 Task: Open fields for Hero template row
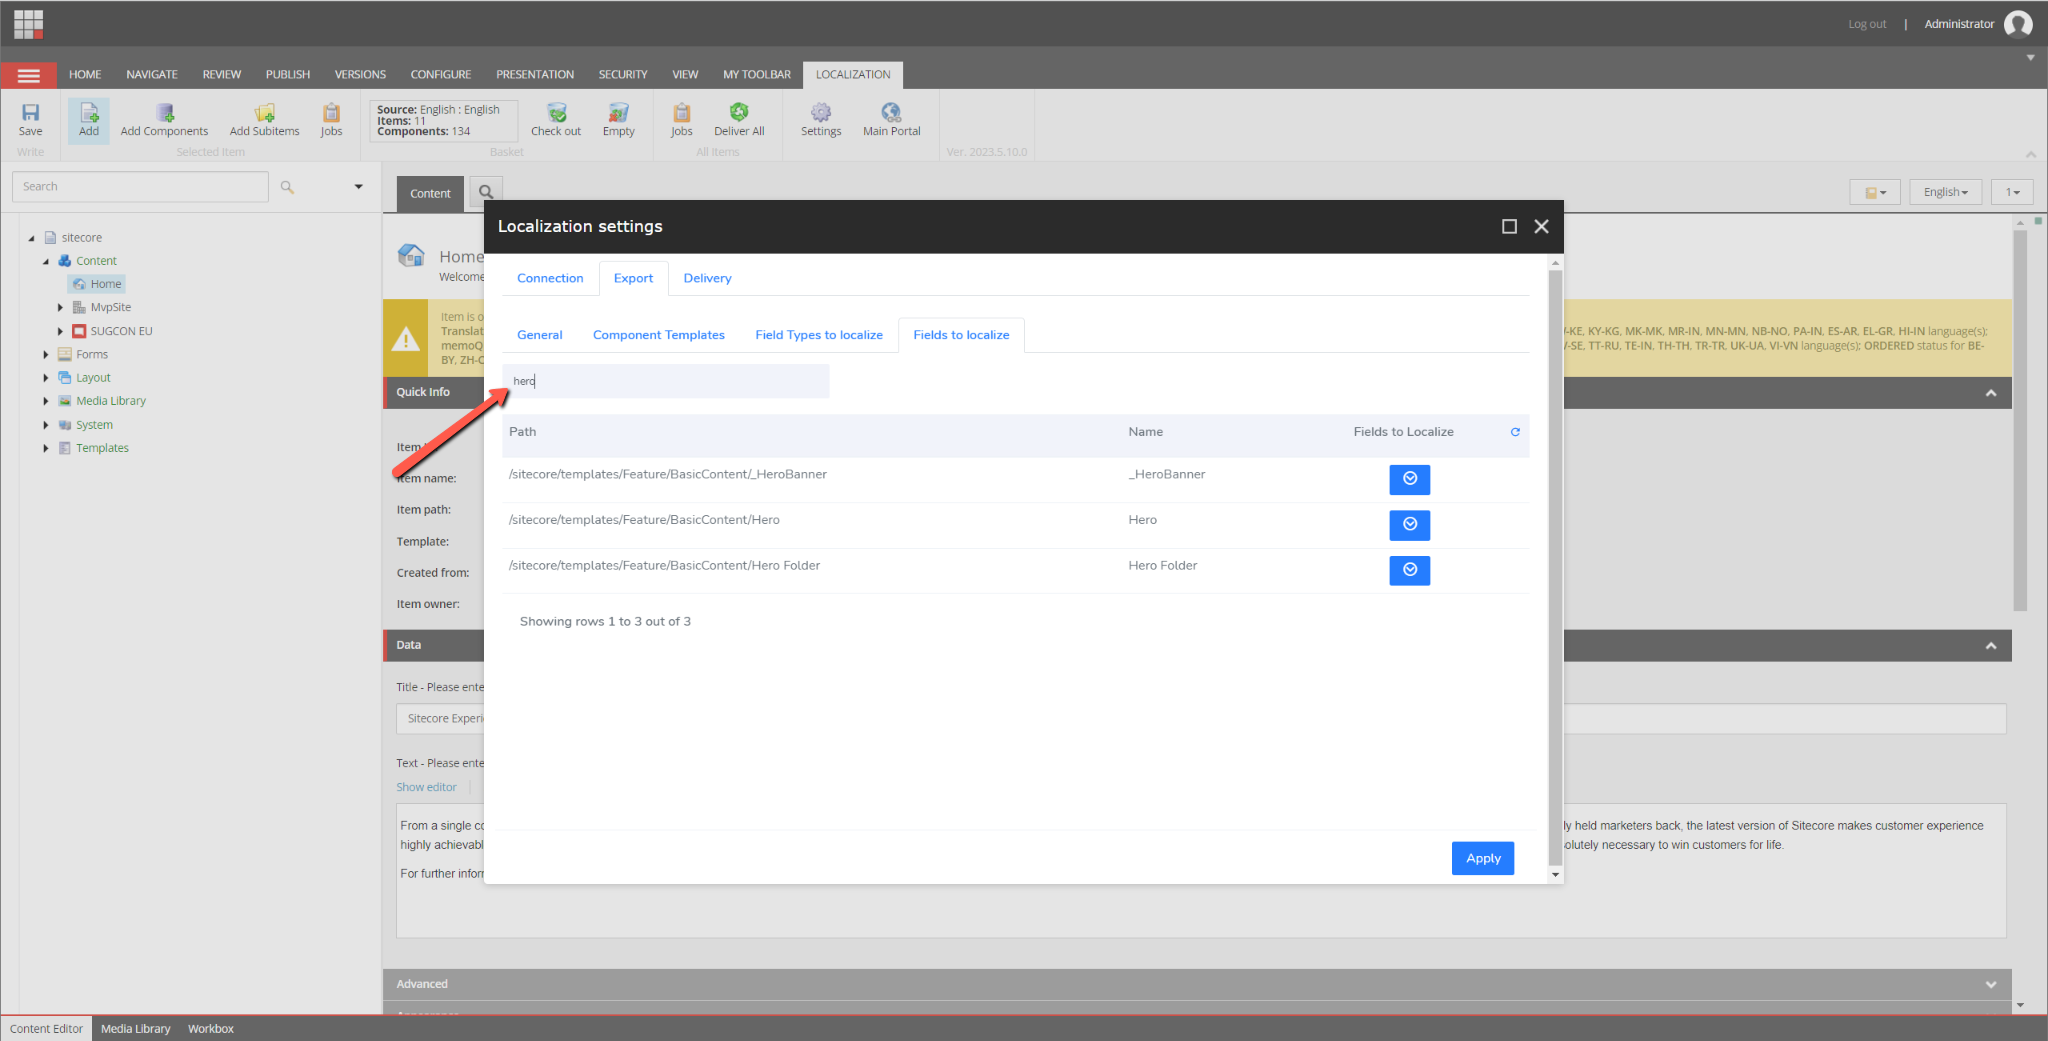pos(1410,525)
